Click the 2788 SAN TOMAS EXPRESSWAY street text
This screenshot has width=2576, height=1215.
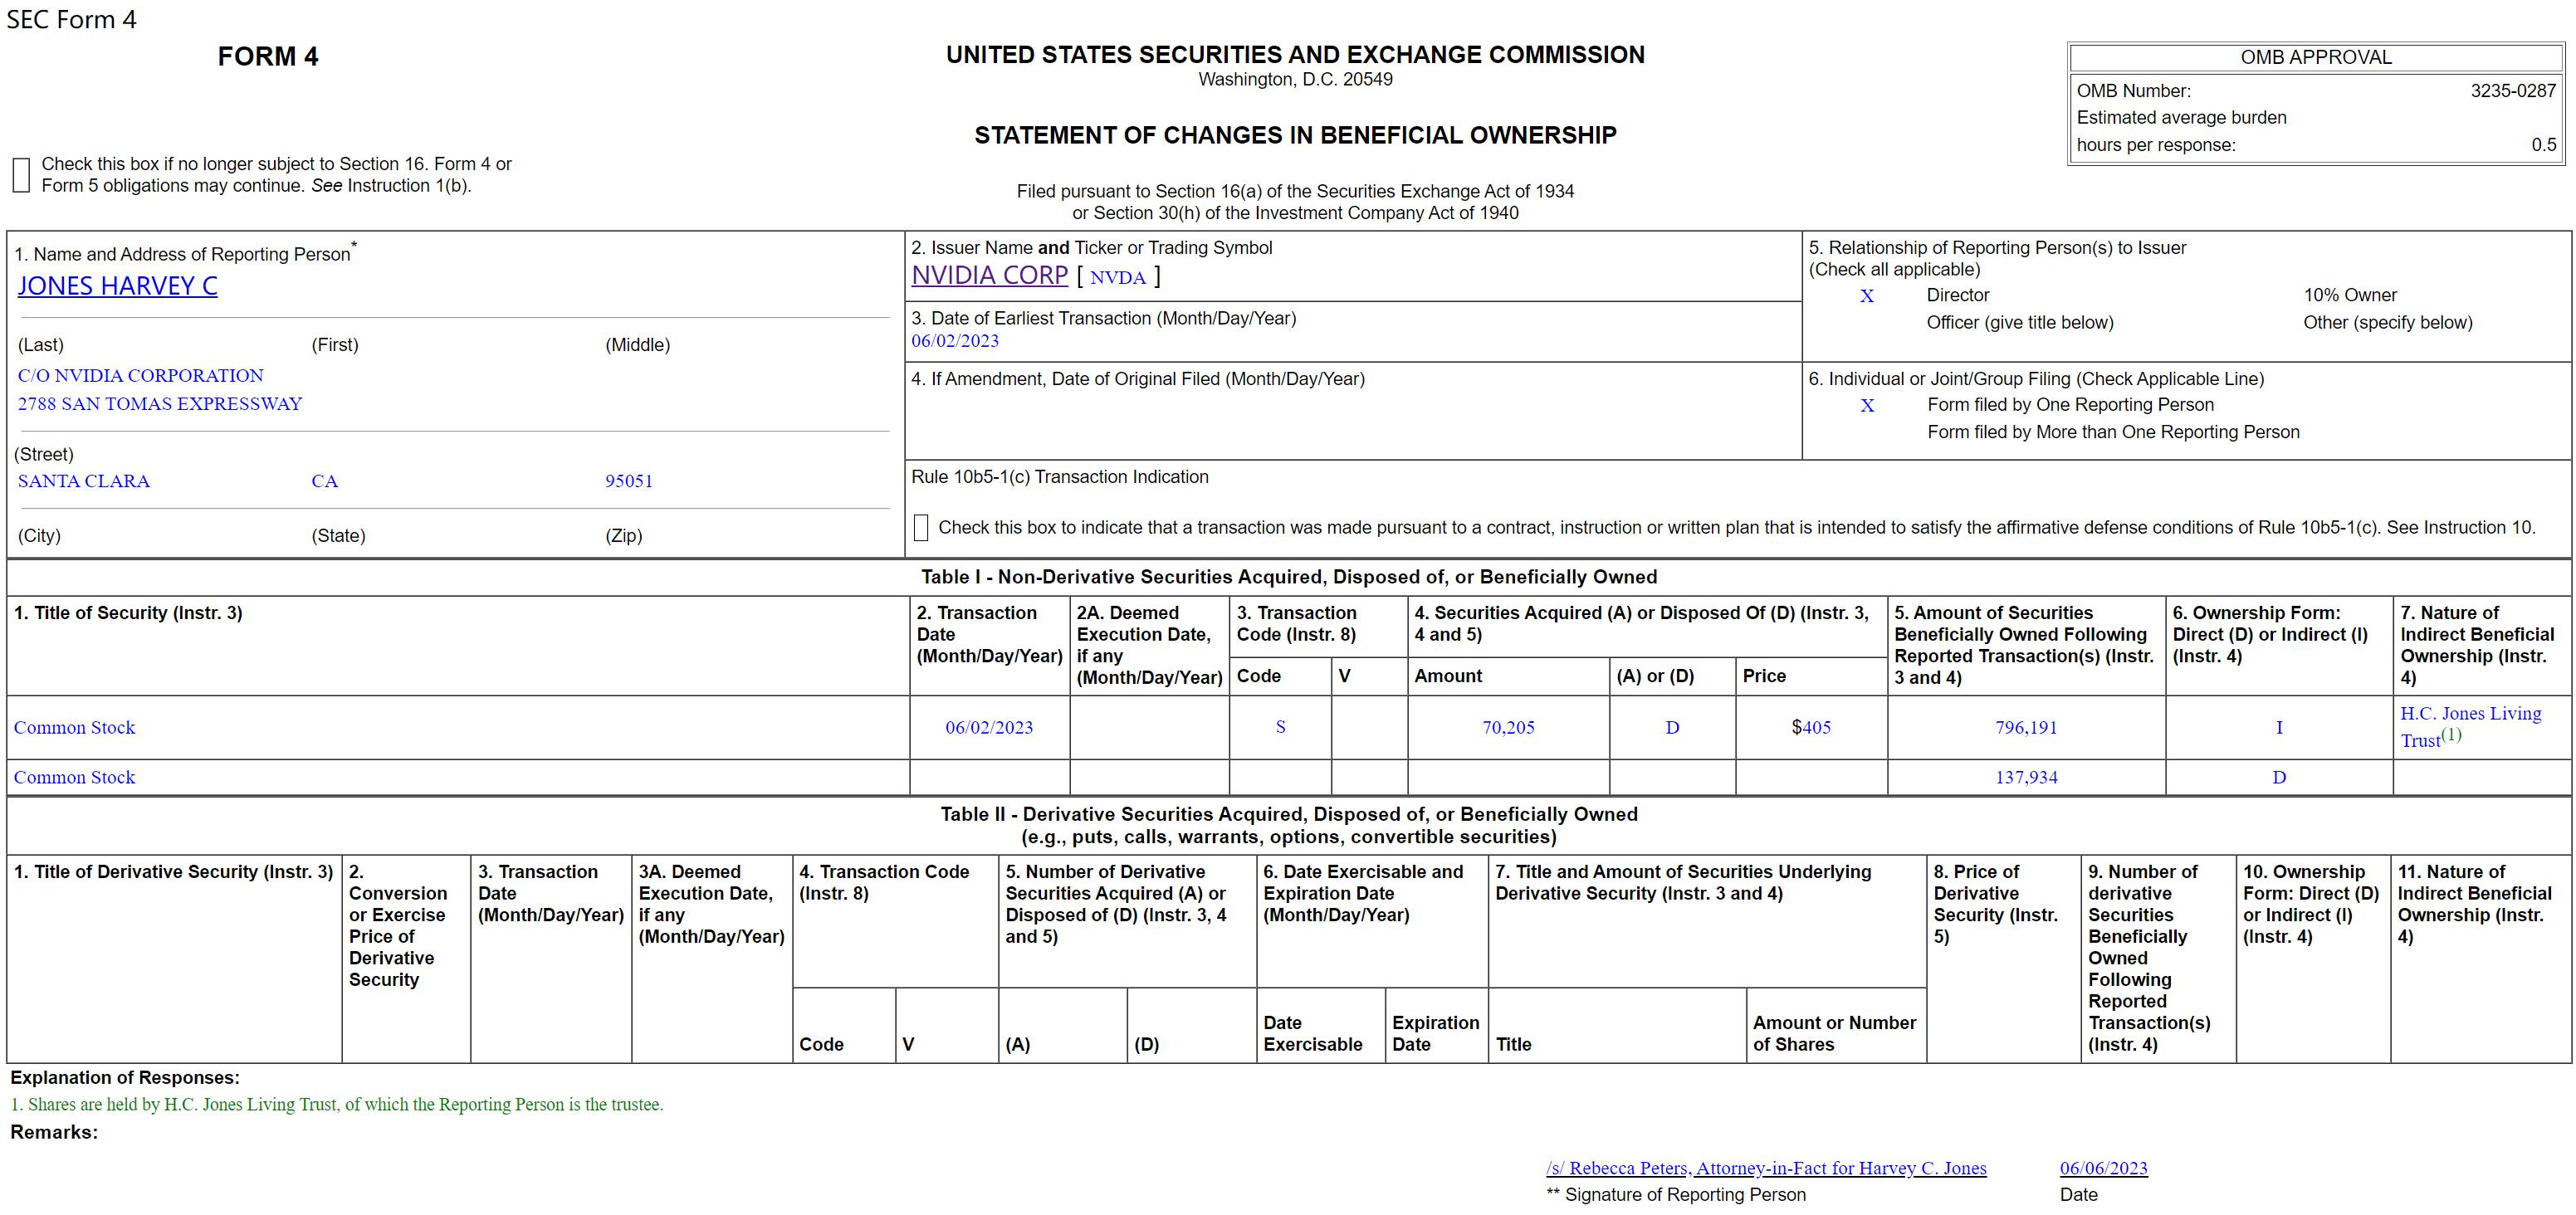tap(160, 404)
